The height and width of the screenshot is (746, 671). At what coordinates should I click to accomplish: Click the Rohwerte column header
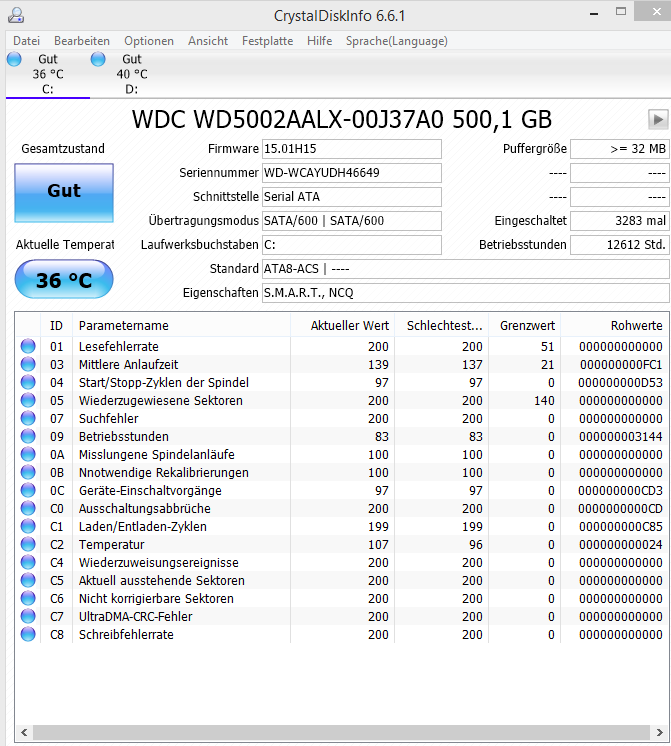(x=614, y=325)
